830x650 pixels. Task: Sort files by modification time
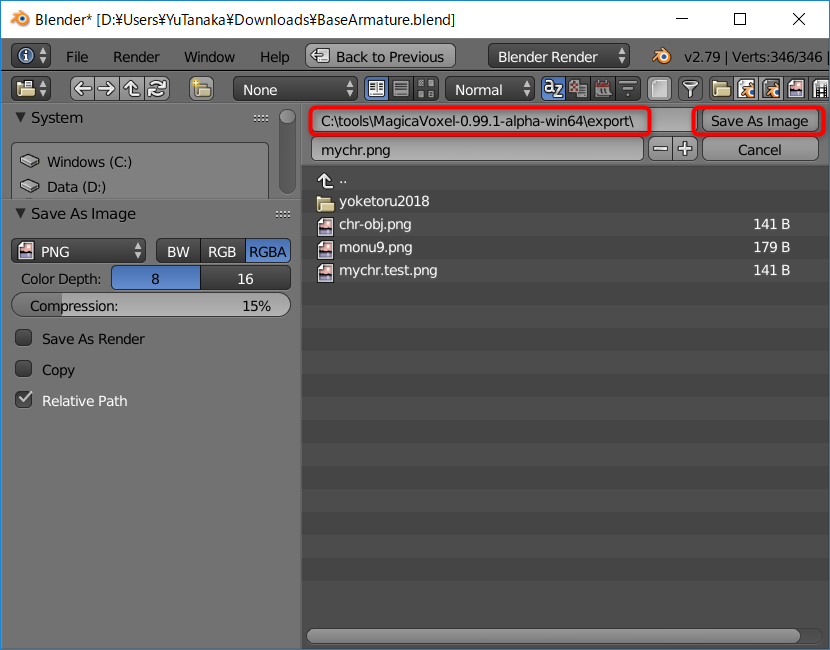point(603,88)
